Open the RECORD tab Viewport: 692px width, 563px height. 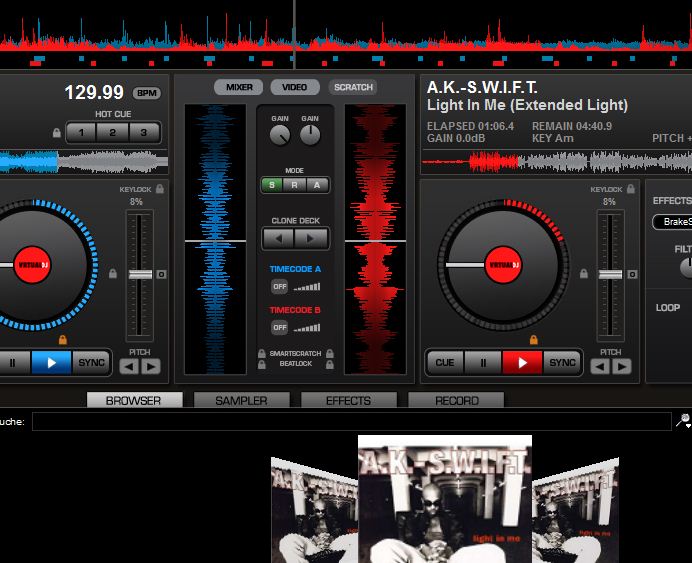click(x=456, y=400)
